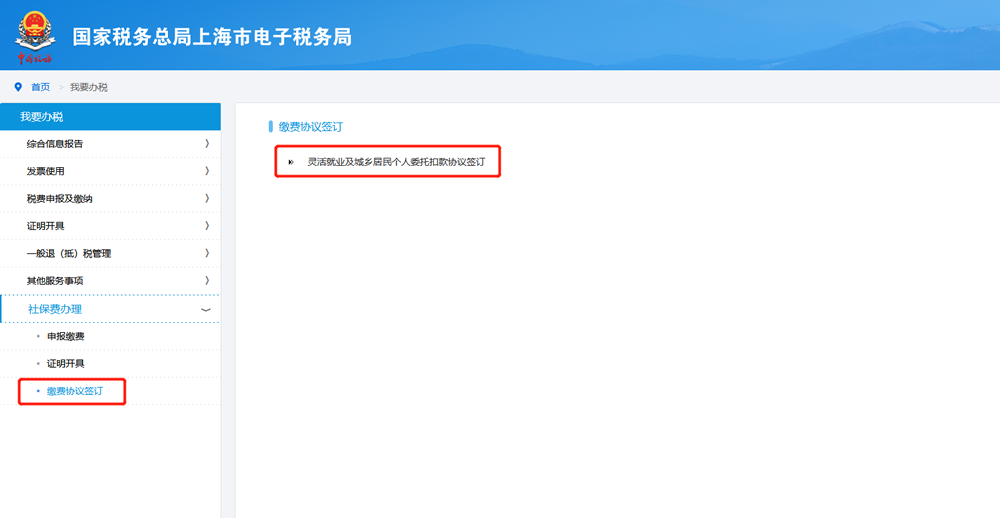Select 缴费协议签订 in the sidebar submenu
This screenshot has height=518, width=1000.
[x=74, y=391]
